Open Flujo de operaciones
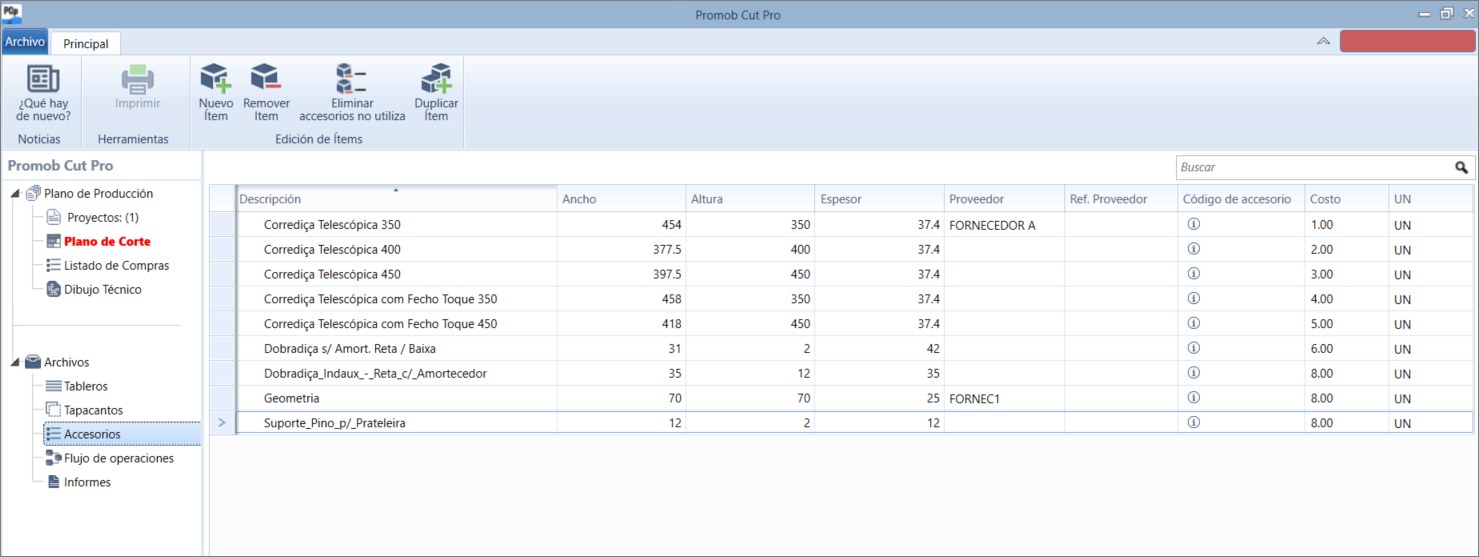Viewport: 1479px width, 557px height. (119, 458)
